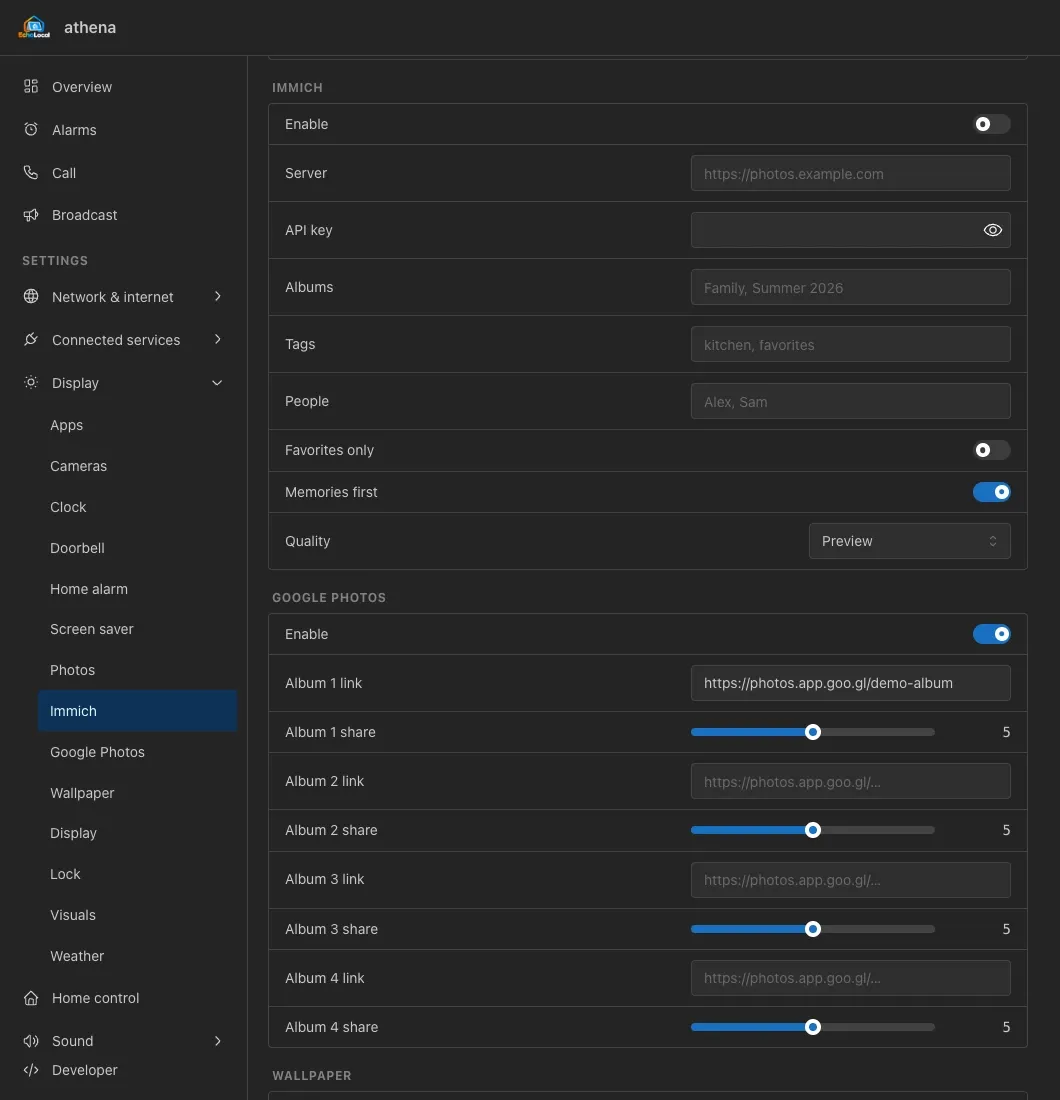This screenshot has width=1060, height=1100.
Task: Click the Tags input field
Action: coord(850,344)
